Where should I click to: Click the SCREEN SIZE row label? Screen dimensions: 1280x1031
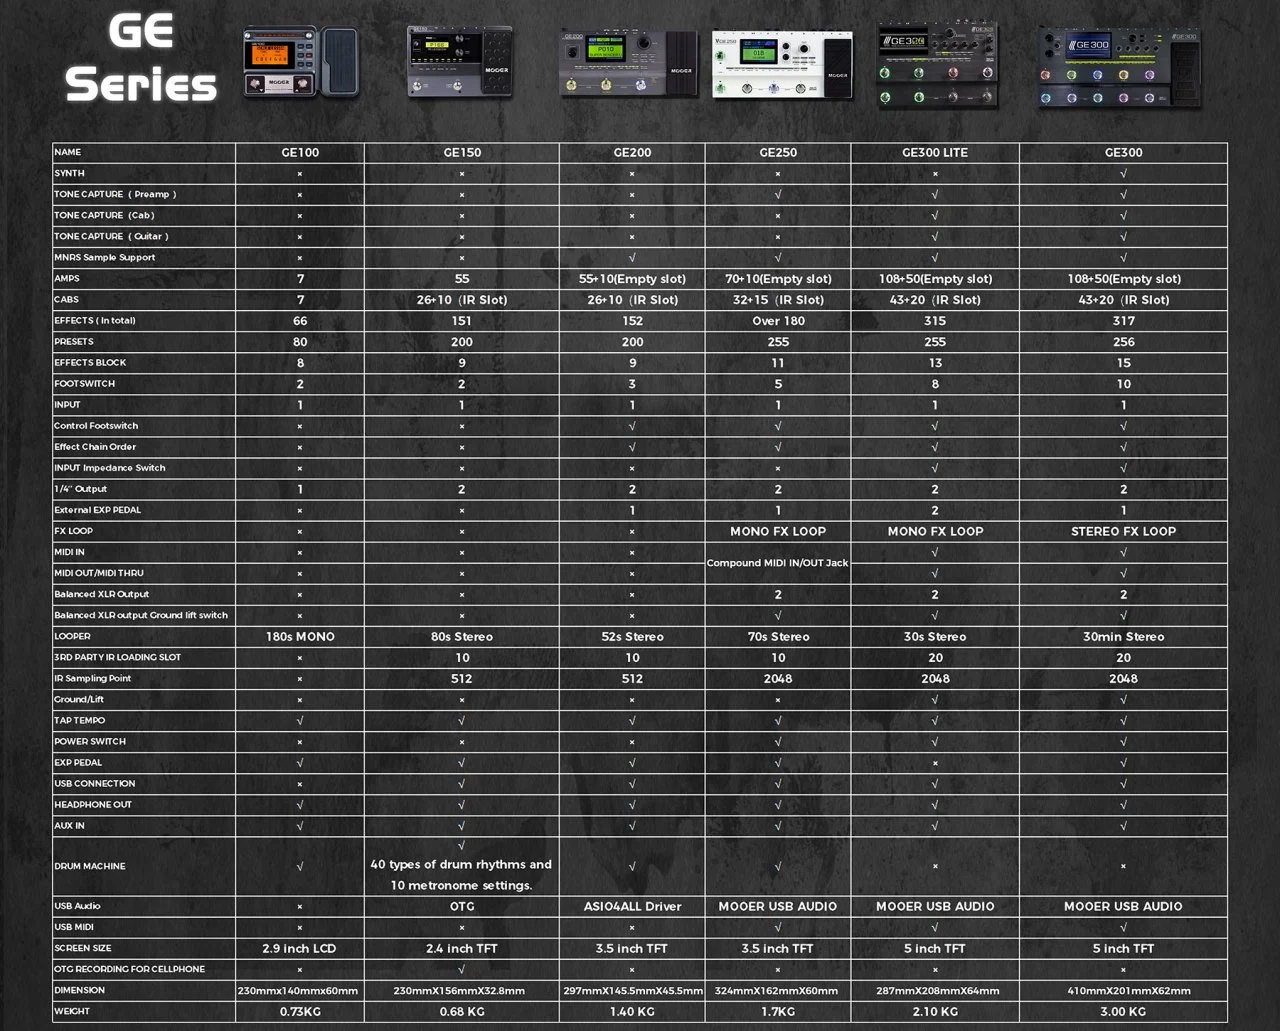pyautogui.click(x=83, y=948)
